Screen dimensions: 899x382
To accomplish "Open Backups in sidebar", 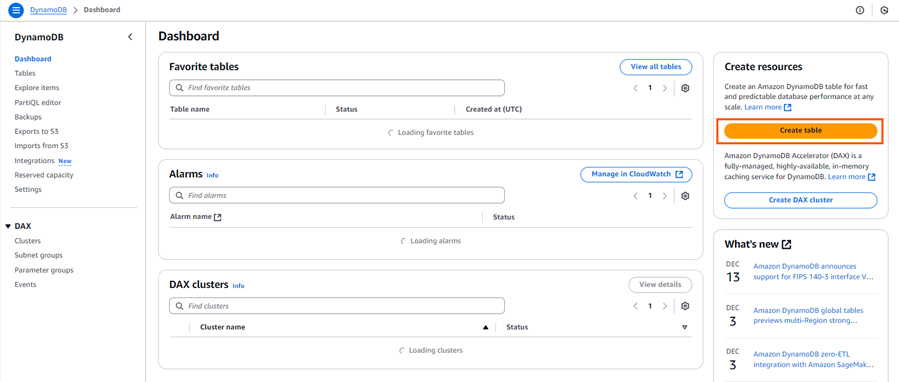I will tap(28, 117).
